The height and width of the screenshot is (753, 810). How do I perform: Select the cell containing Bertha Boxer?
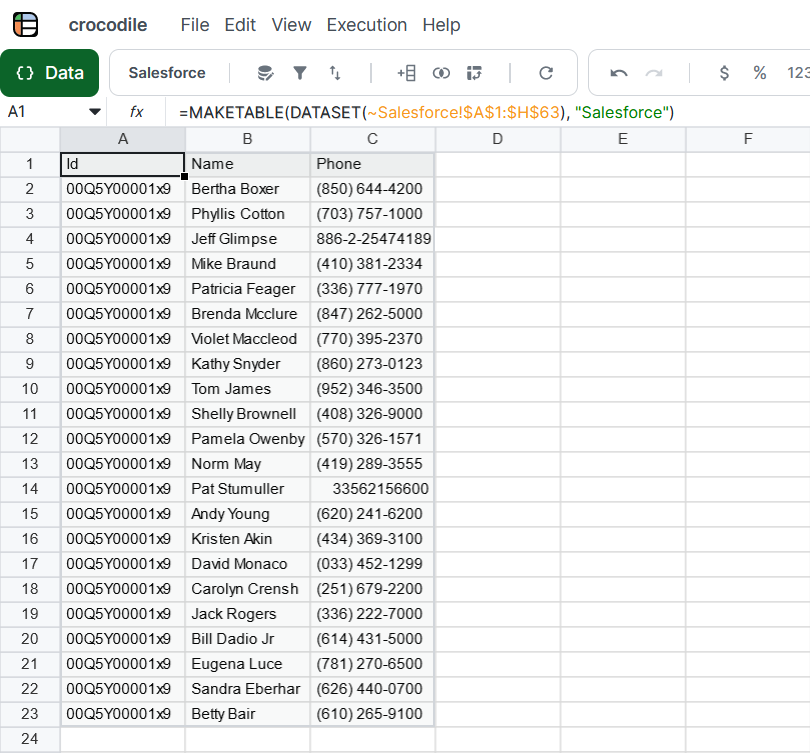[247, 189]
